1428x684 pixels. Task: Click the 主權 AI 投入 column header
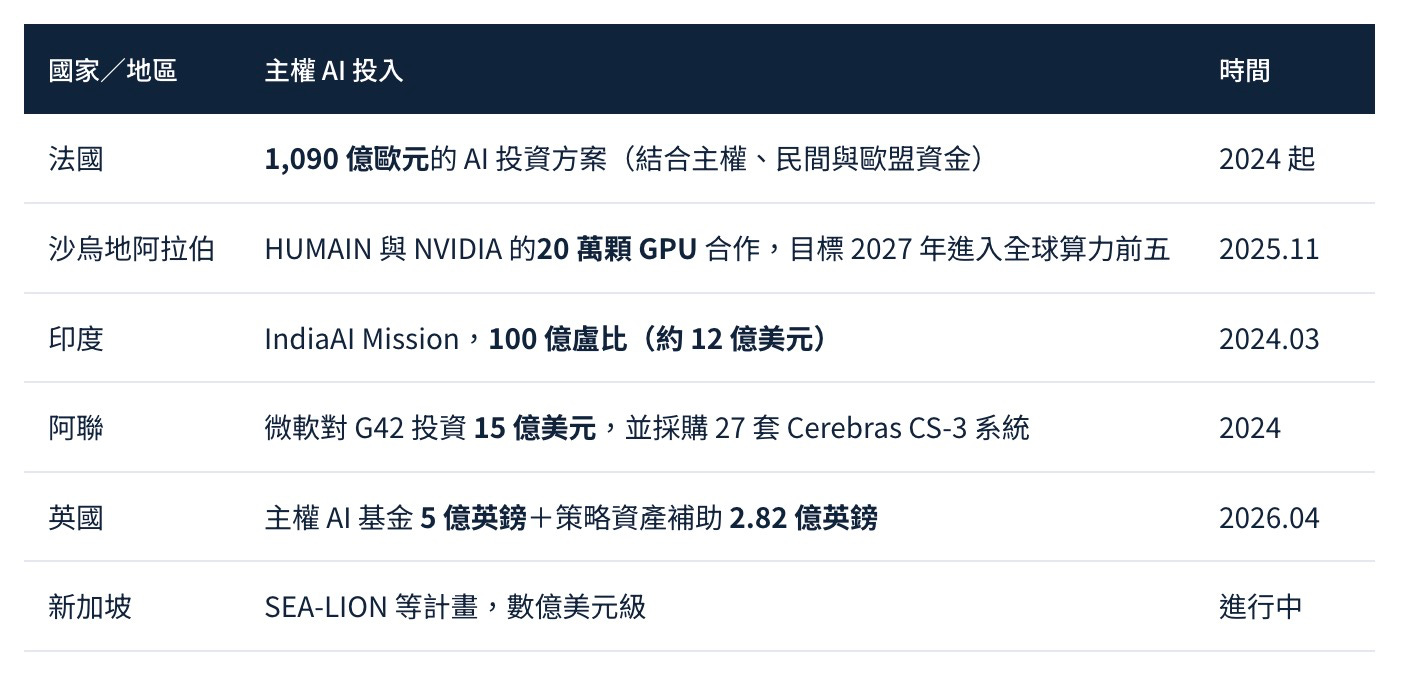[x=334, y=70]
